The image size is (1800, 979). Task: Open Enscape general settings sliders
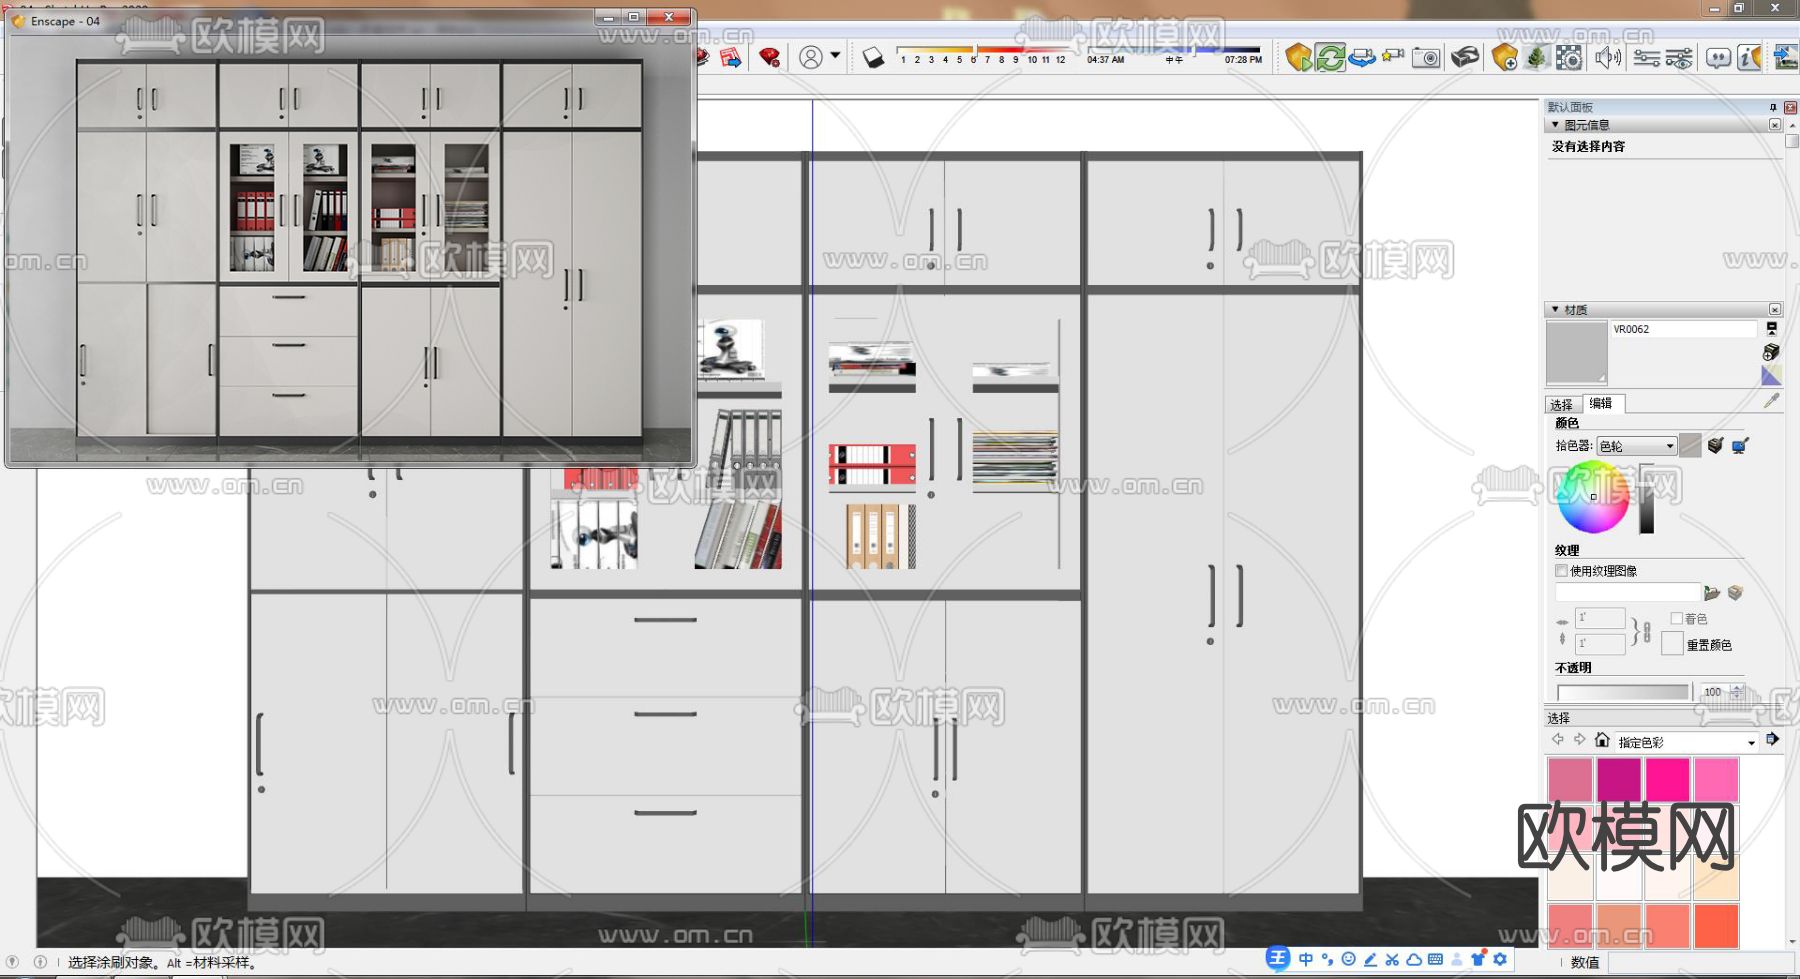1646,58
